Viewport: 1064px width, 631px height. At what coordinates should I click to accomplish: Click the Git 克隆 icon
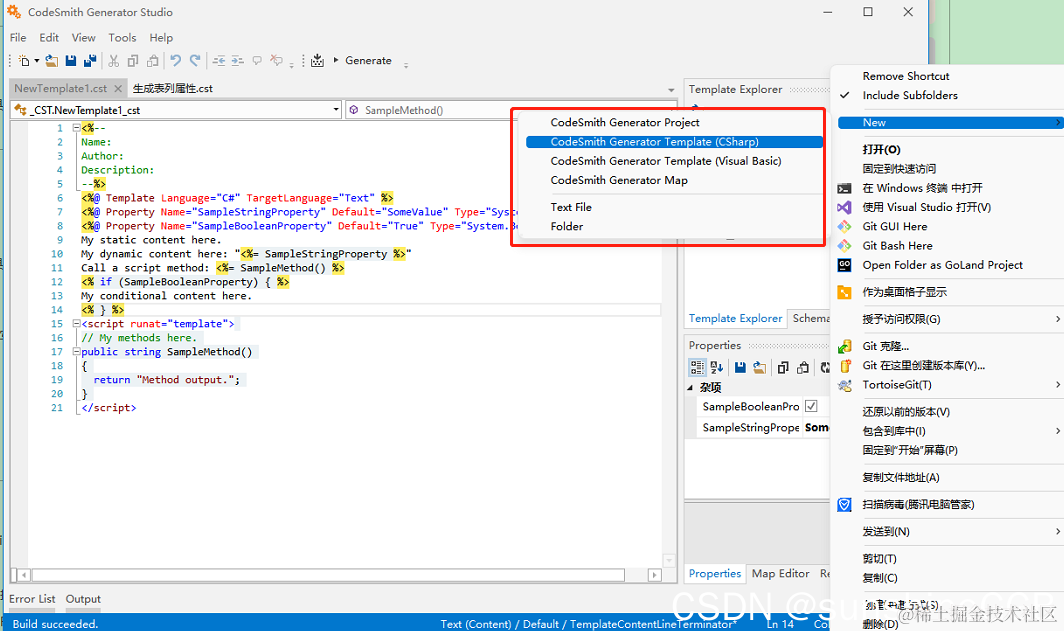pyautogui.click(x=844, y=346)
